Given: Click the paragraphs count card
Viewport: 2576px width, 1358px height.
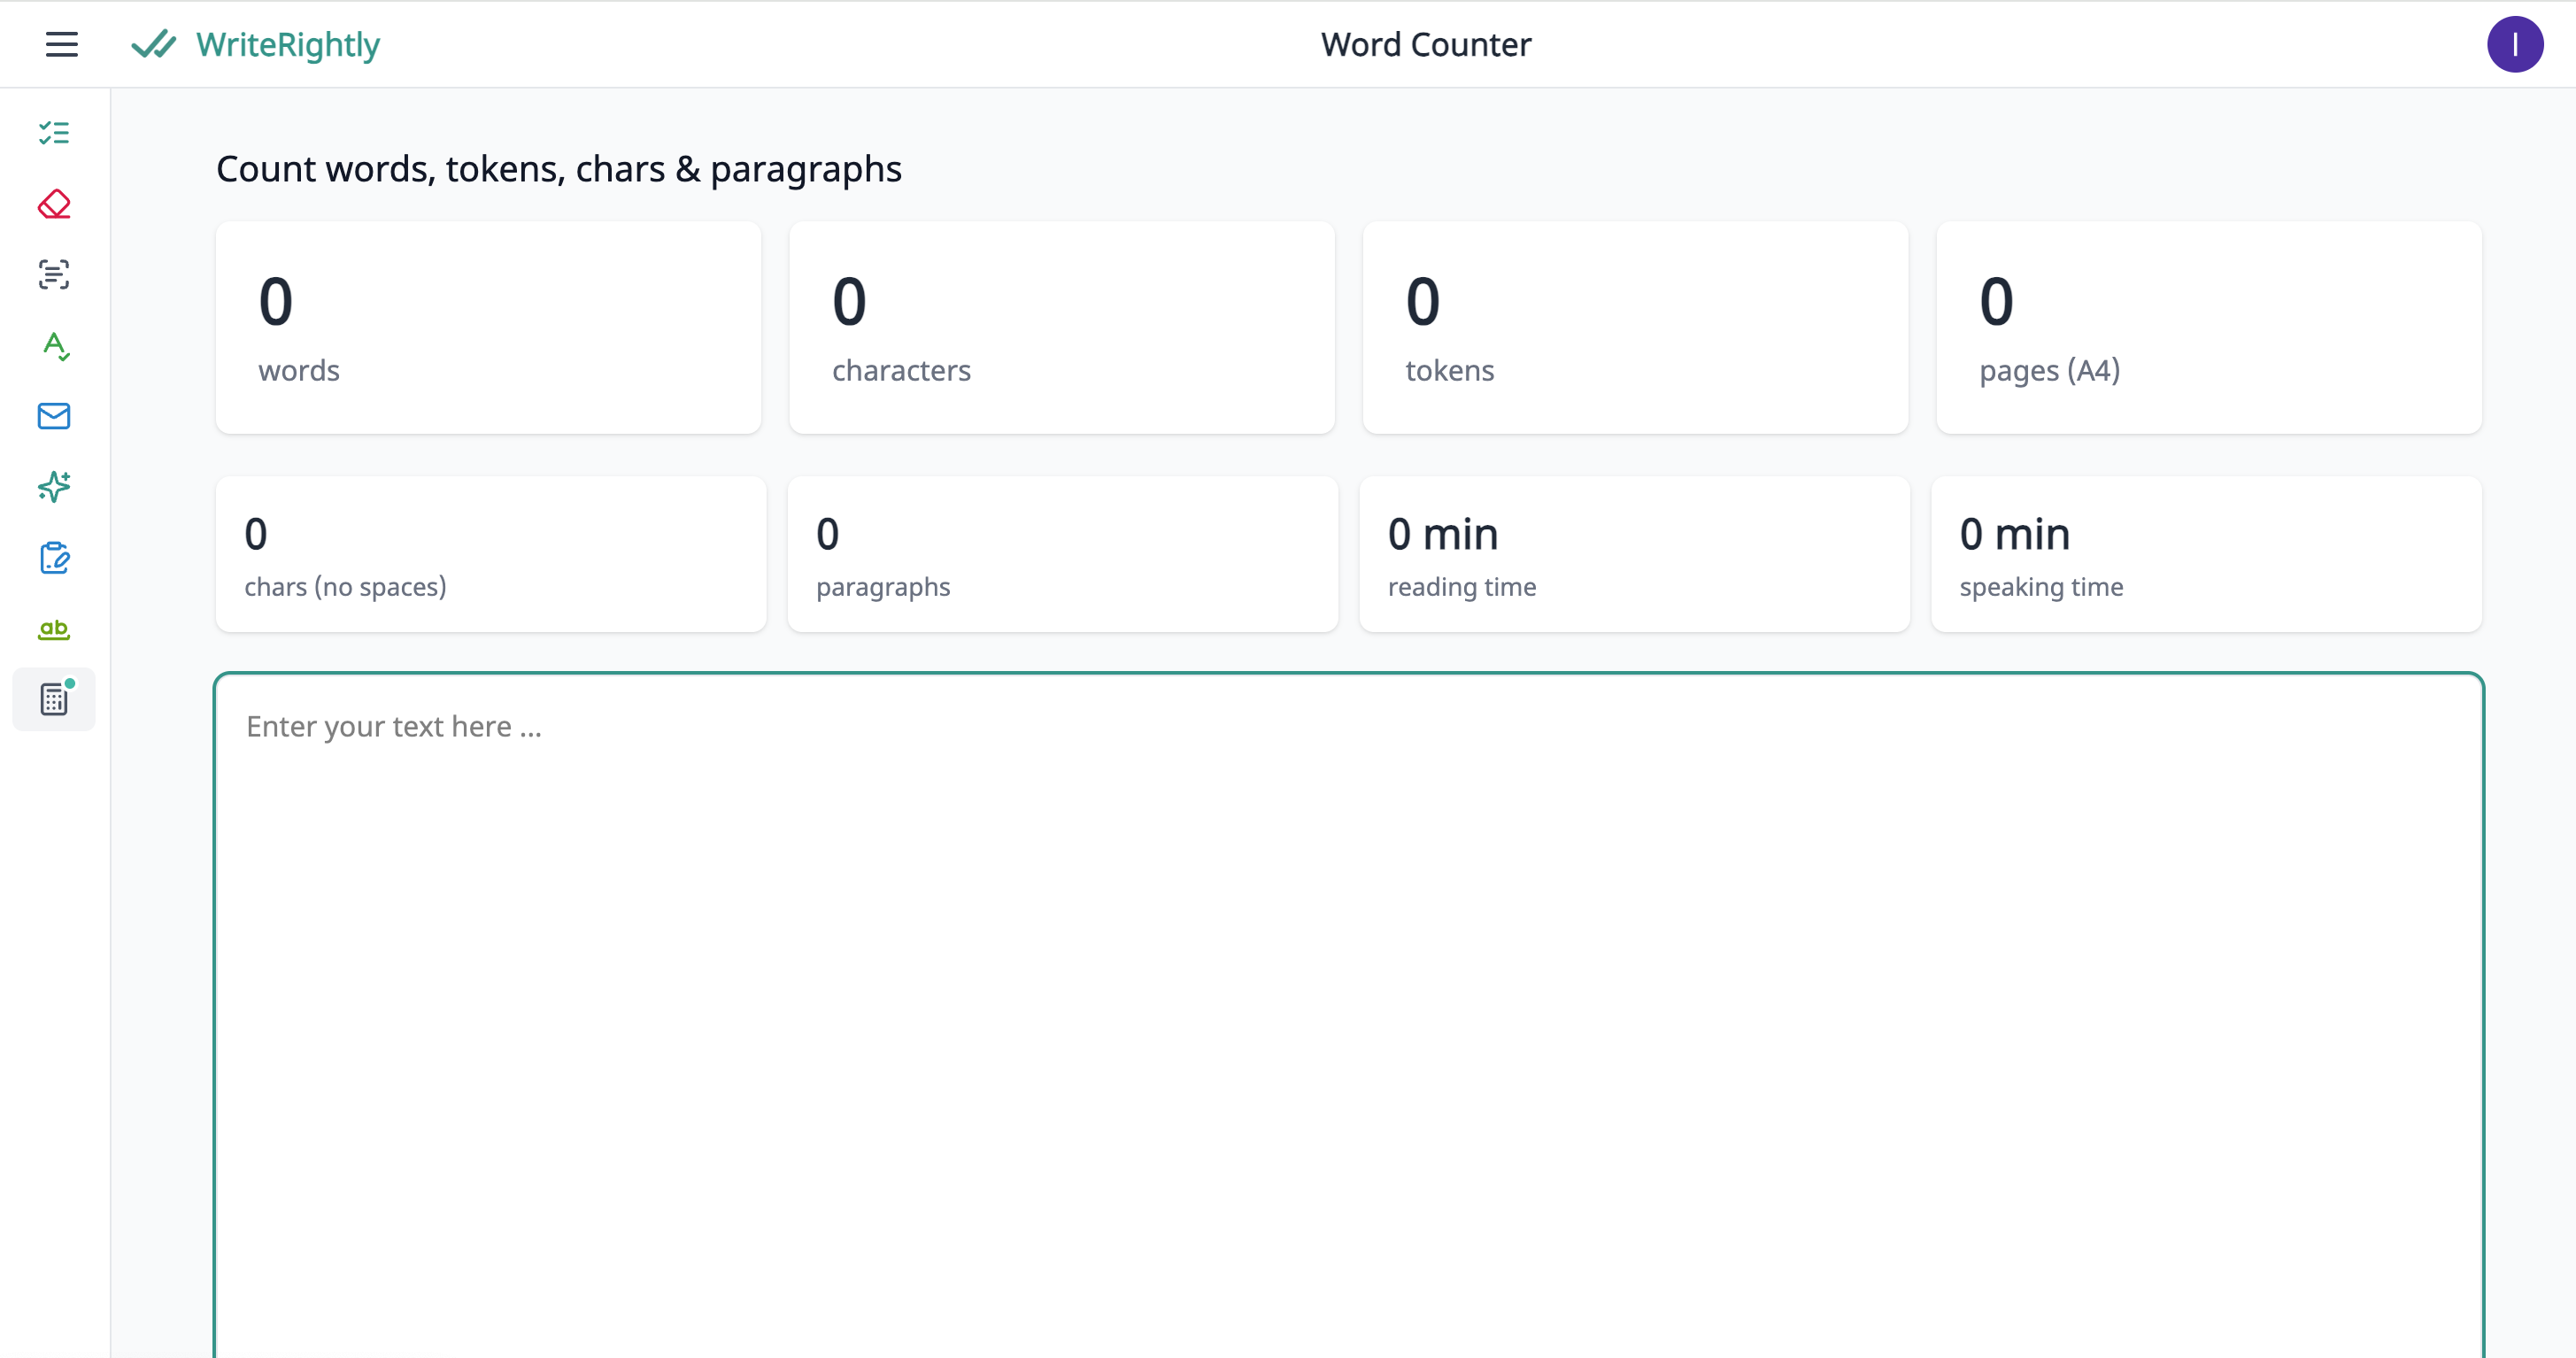Looking at the screenshot, I should [1062, 554].
